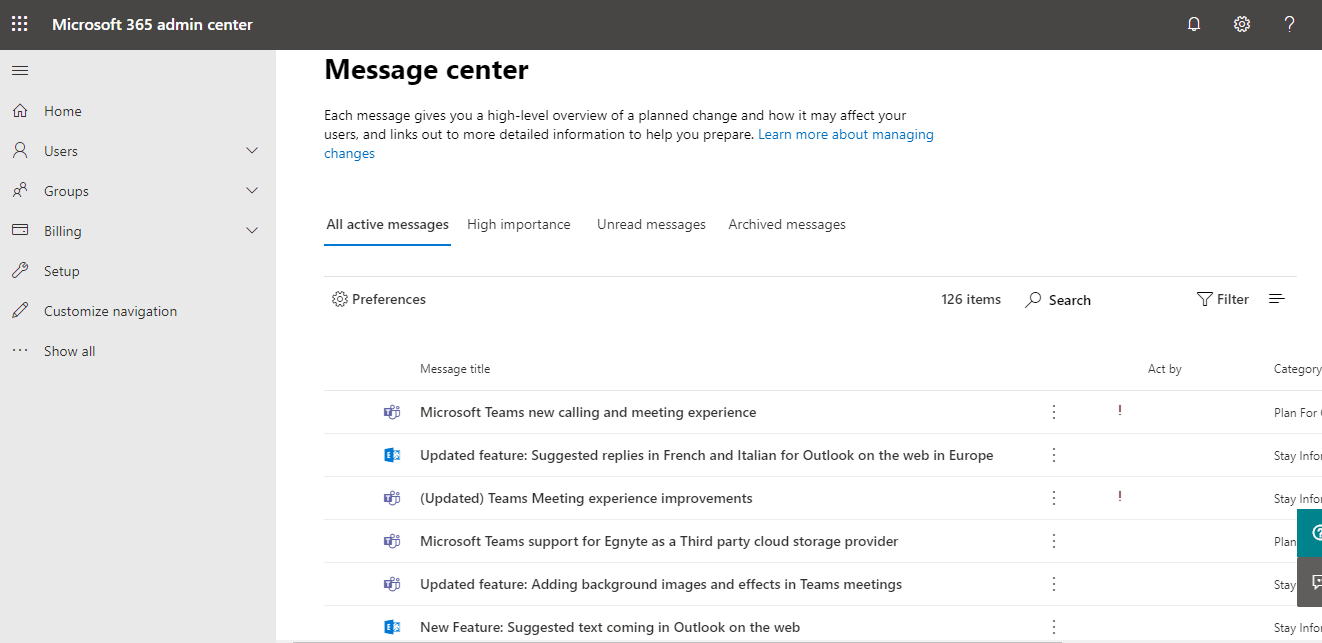Open the help question mark icon
The image size is (1322, 643).
click(1290, 24)
